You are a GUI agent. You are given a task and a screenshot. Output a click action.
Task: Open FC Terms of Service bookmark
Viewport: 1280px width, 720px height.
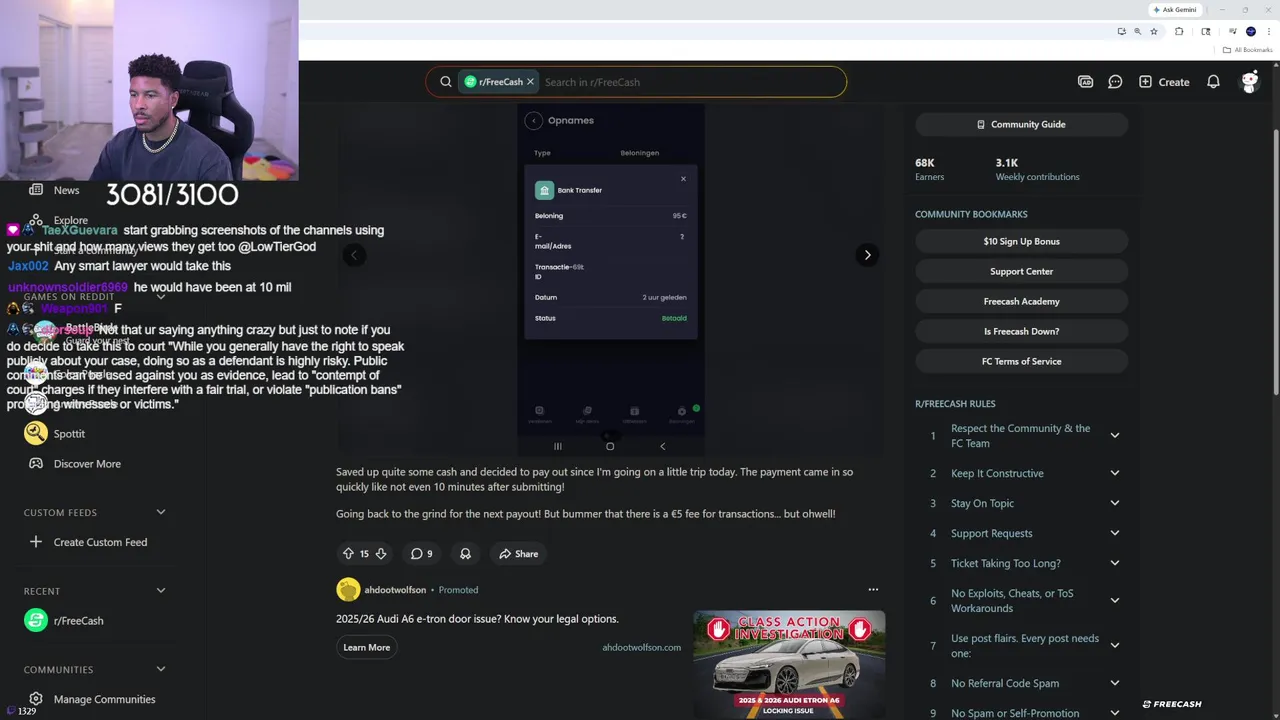tap(1021, 361)
